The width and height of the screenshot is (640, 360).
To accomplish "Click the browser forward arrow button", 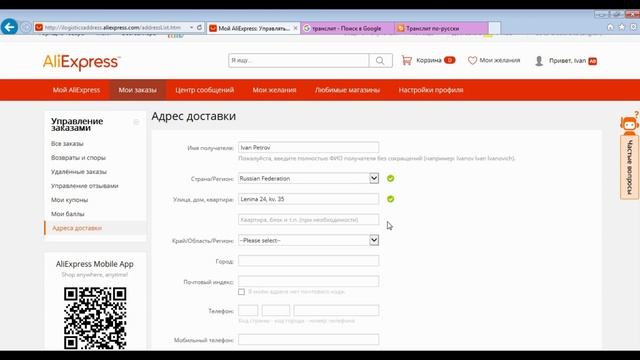I will (x=26, y=27).
